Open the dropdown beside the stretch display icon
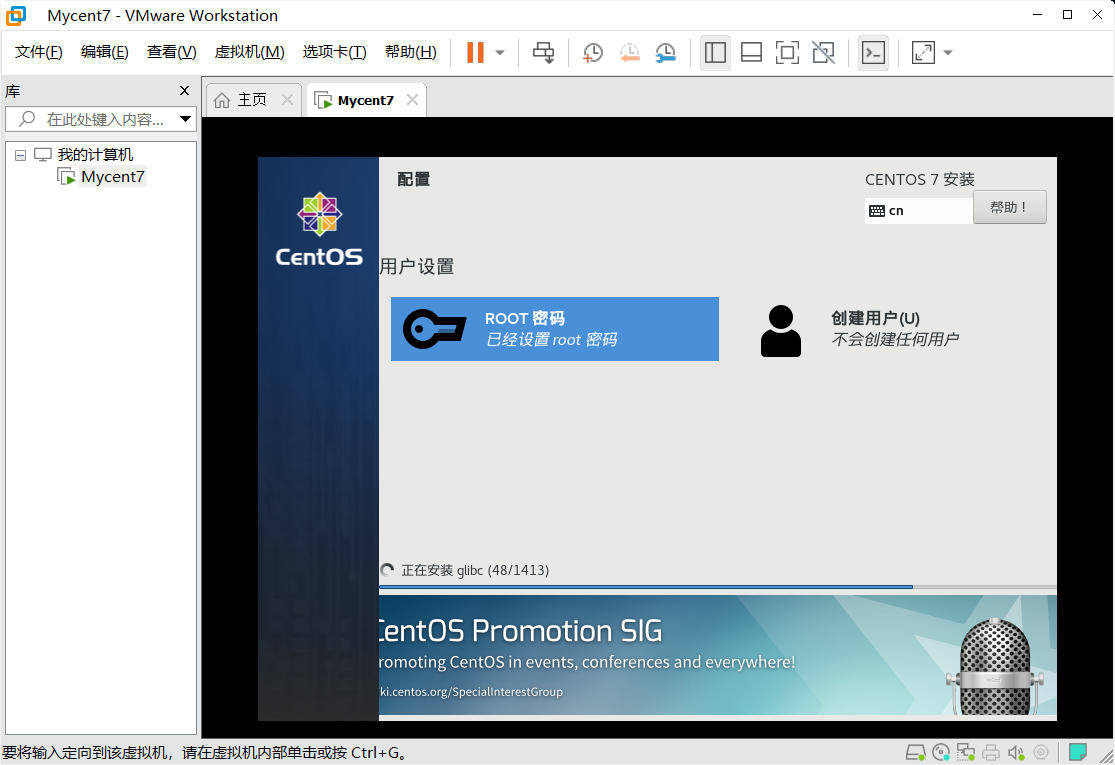 point(948,53)
